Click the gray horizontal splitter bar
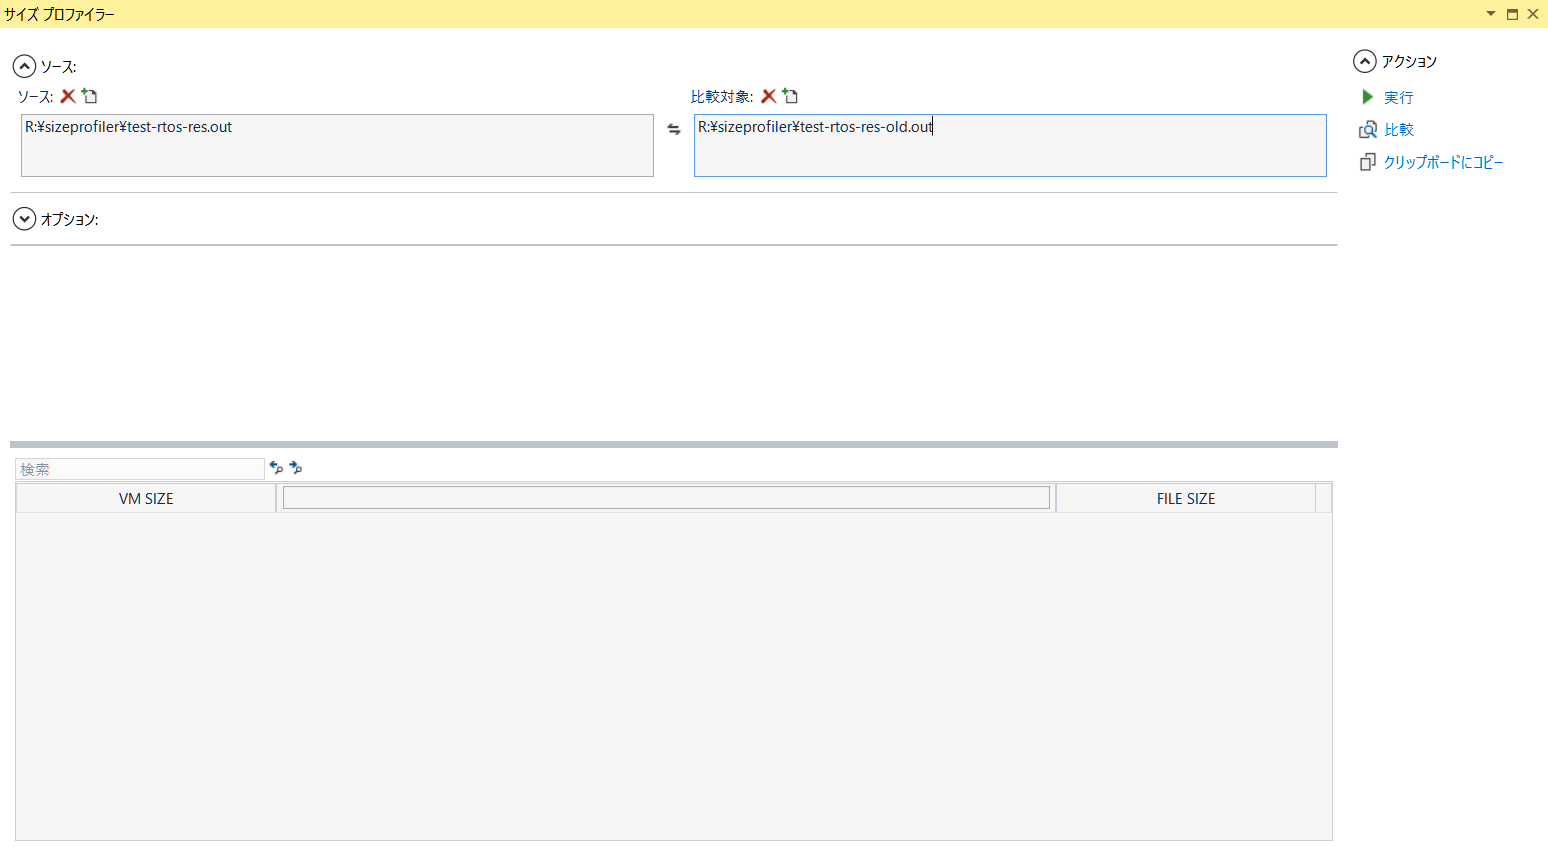 tap(673, 444)
